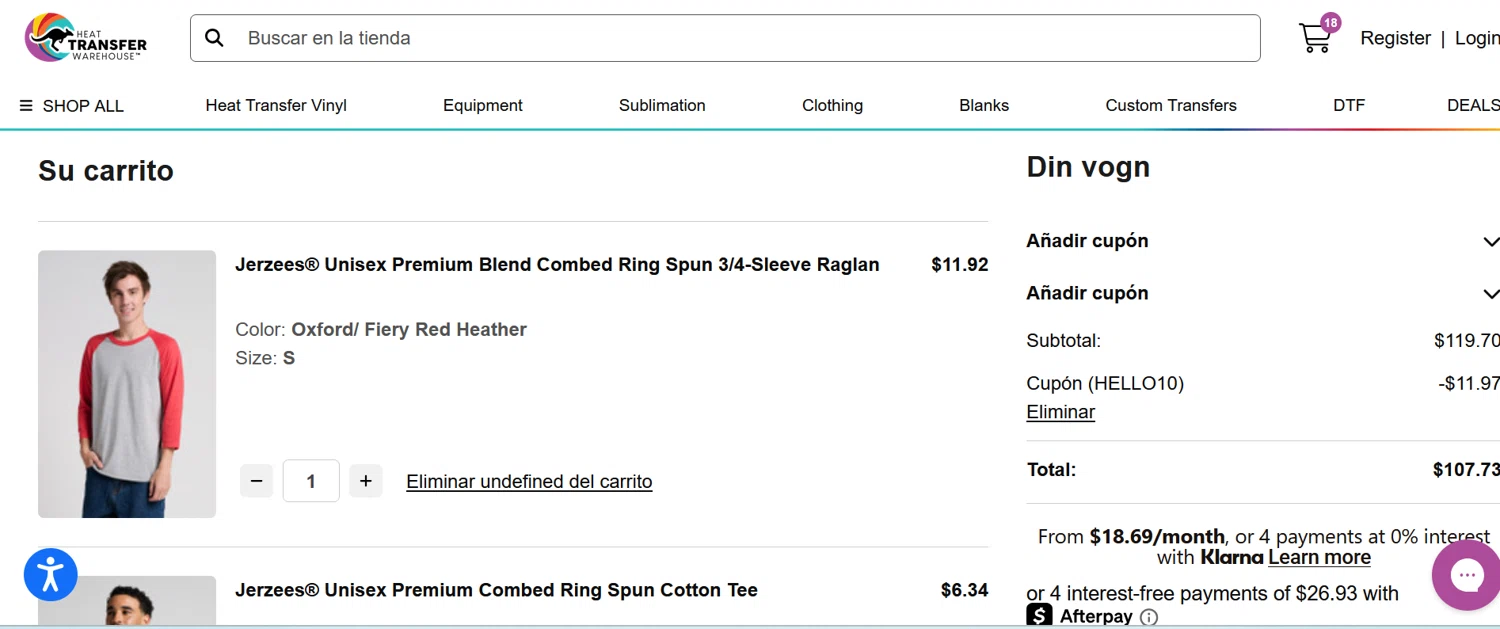Click the search magnifier icon
Screen dimensions: 1500x629
click(x=214, y=38)
